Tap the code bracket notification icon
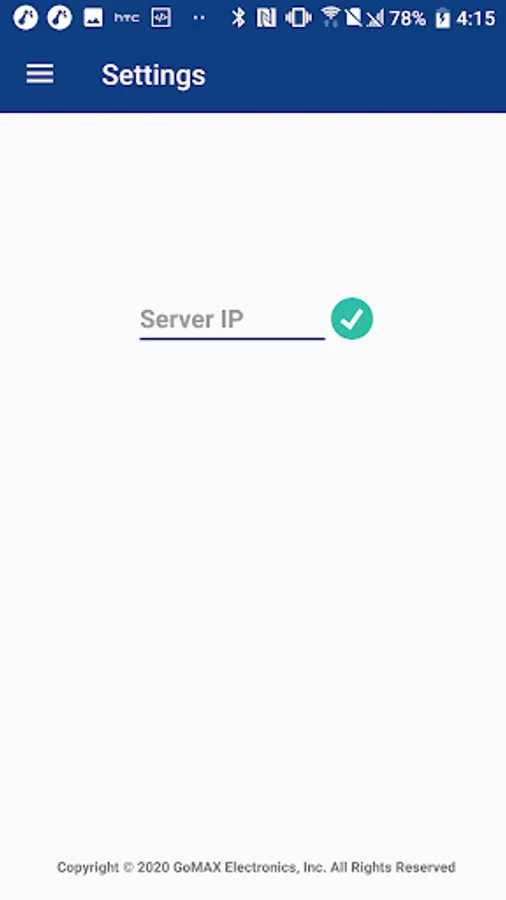This screenshot has width=506, height=900. (161, 18)
